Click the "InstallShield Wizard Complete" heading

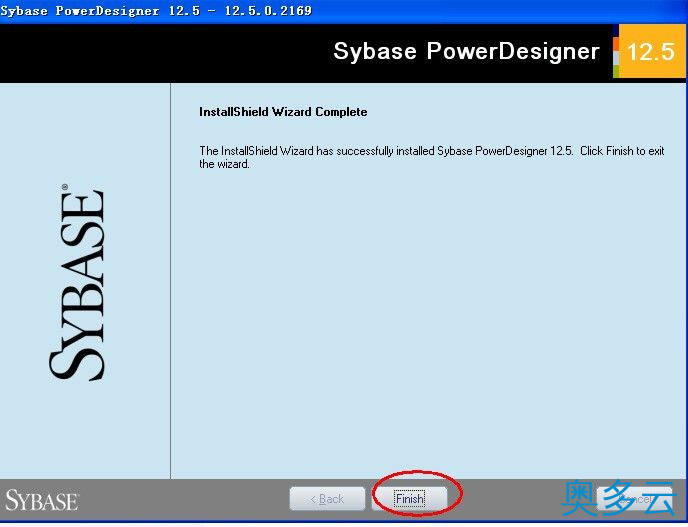283,112
